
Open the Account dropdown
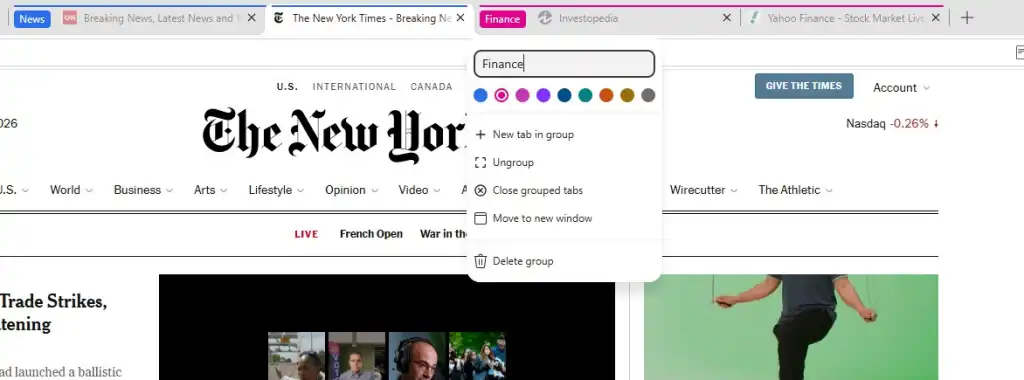[x=901, y=87]
